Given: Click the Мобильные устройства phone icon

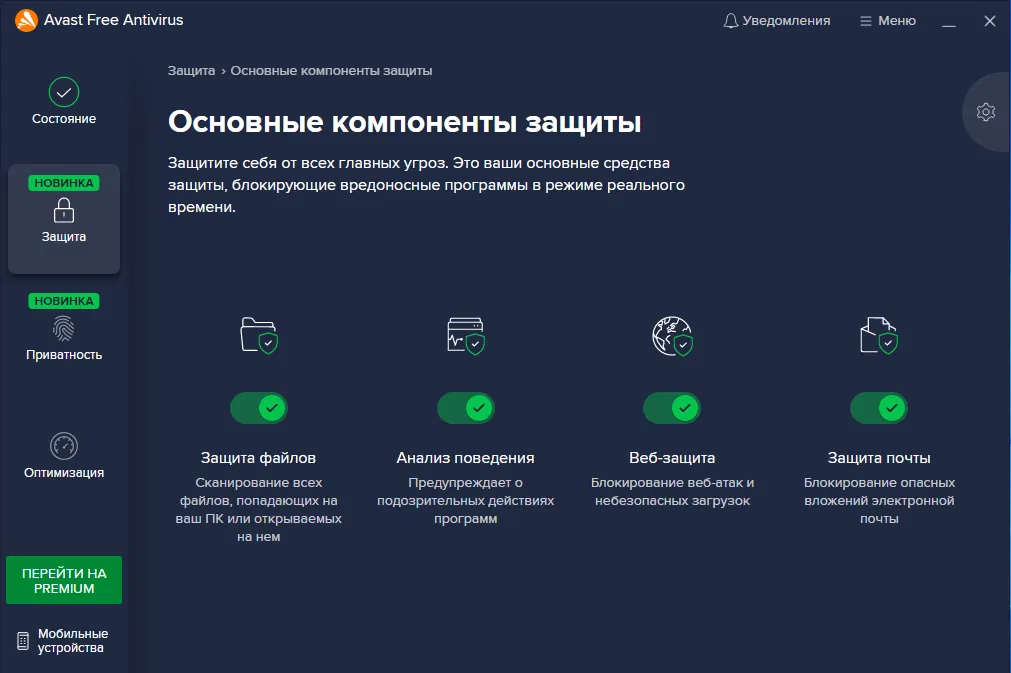Looking at the screenshot, I should [x=23, y=641].
